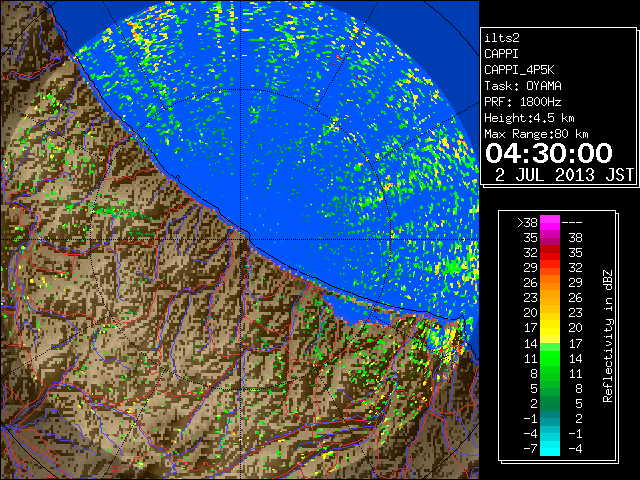
Task: Select the cyan -7 to -4 dBZ swatch
Action: pos(550,448)
